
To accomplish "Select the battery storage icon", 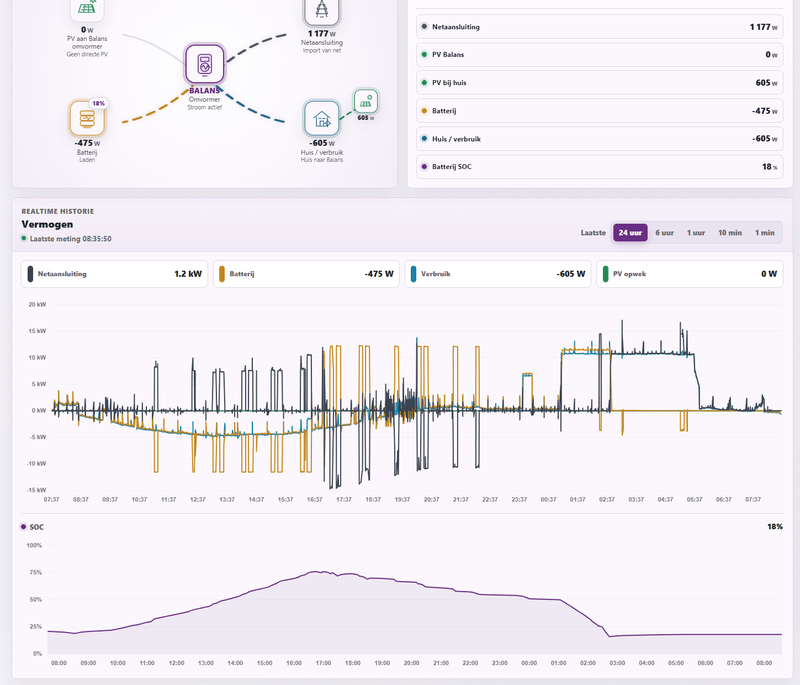I will 87,118.
